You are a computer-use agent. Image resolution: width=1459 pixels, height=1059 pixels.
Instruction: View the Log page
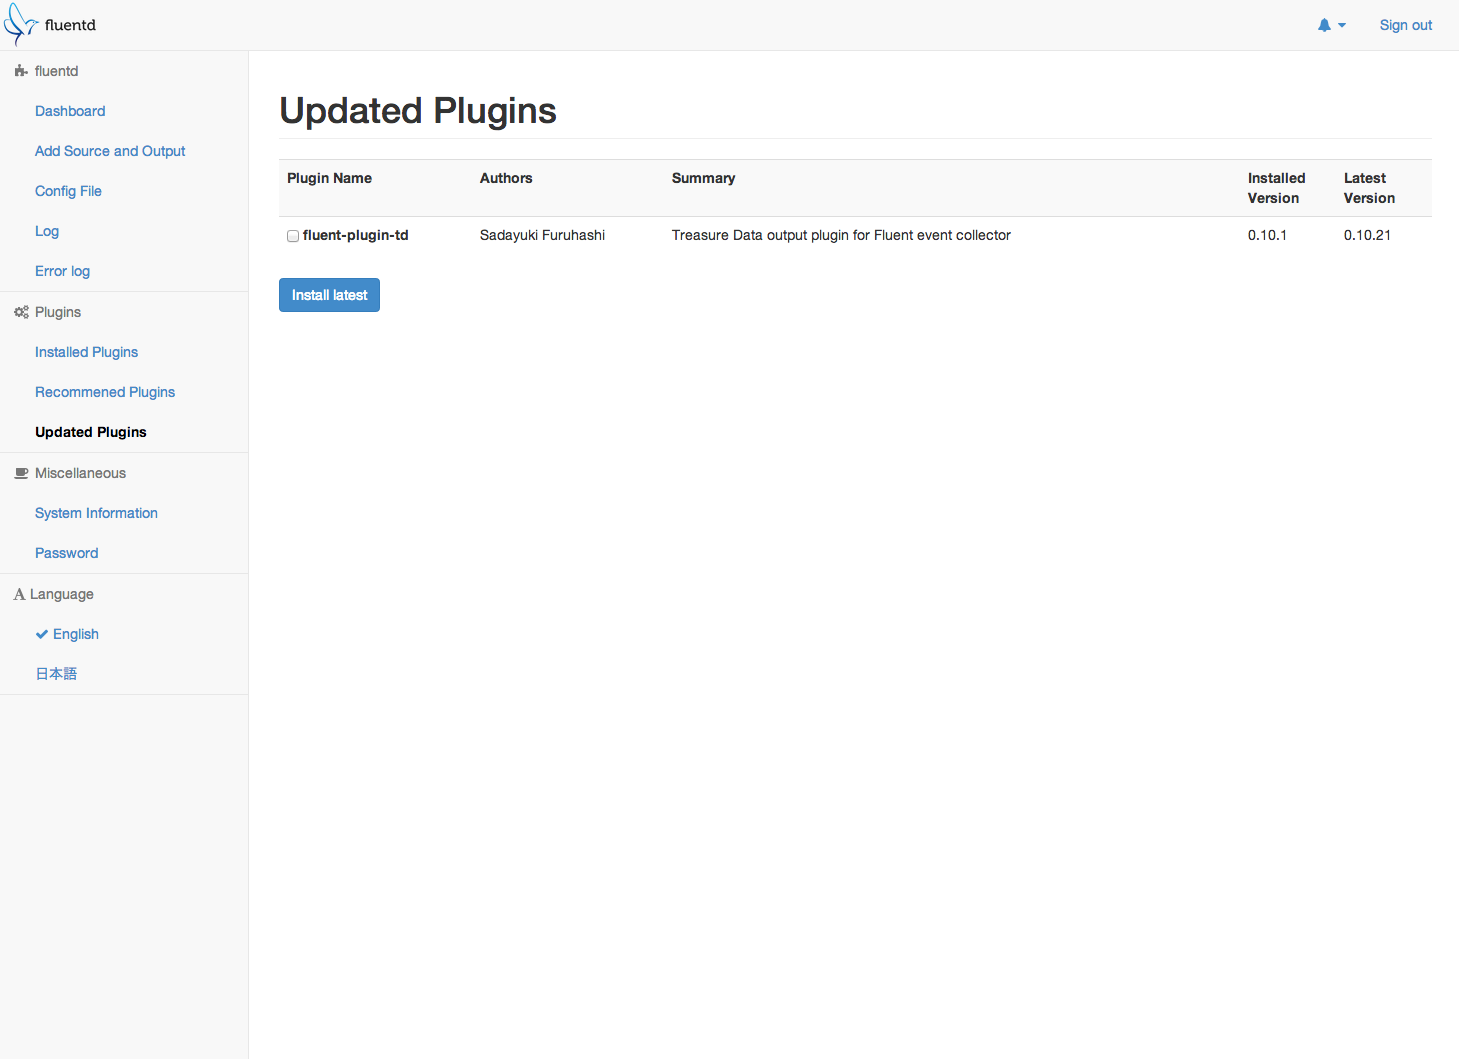point(47,231)
